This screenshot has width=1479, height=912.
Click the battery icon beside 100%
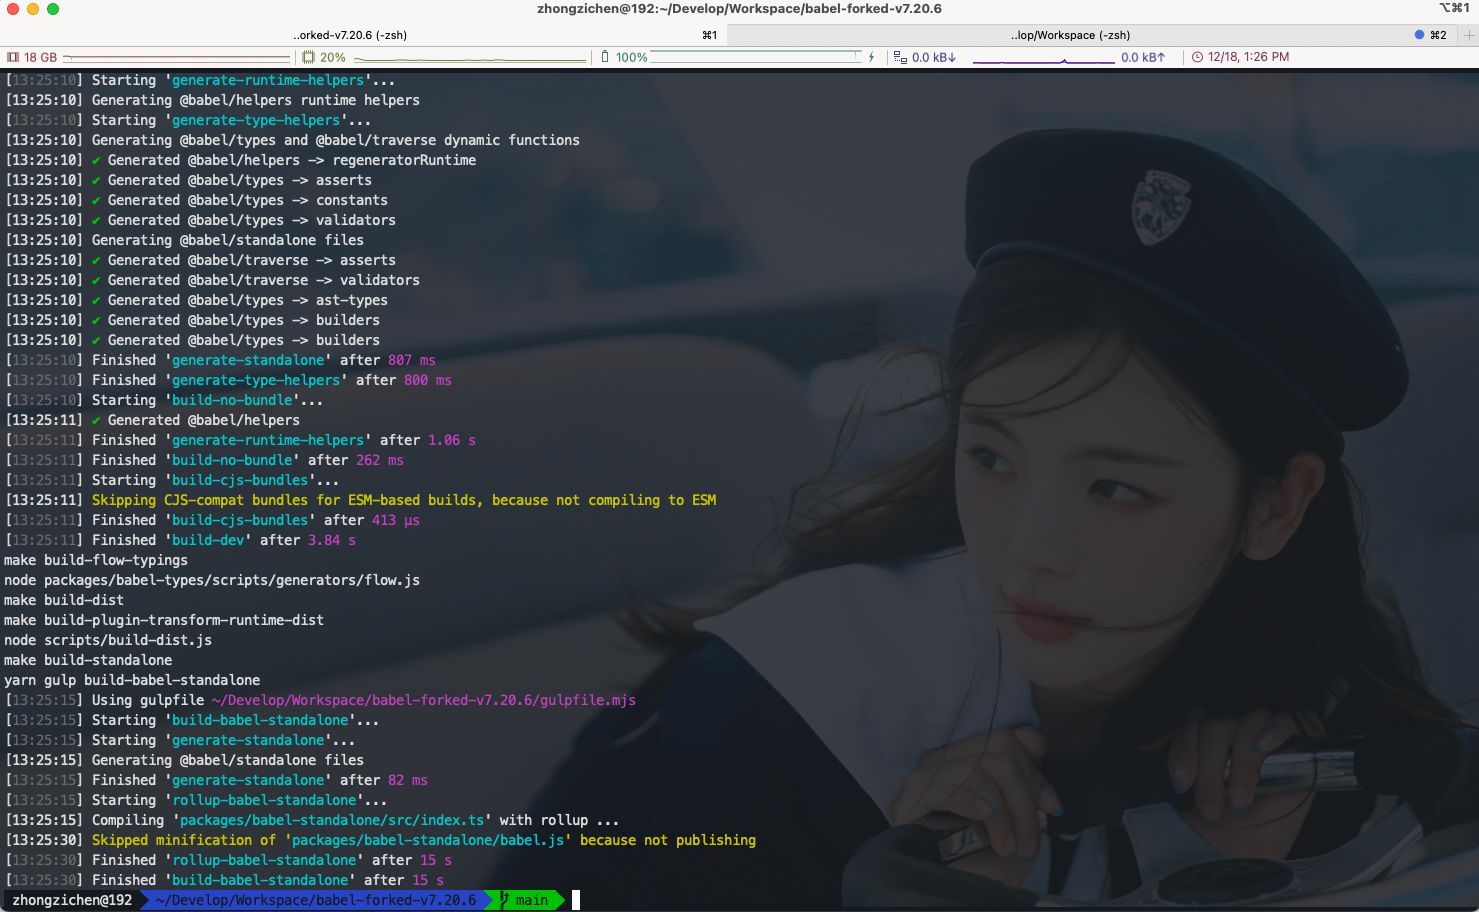tap(605, 57)
